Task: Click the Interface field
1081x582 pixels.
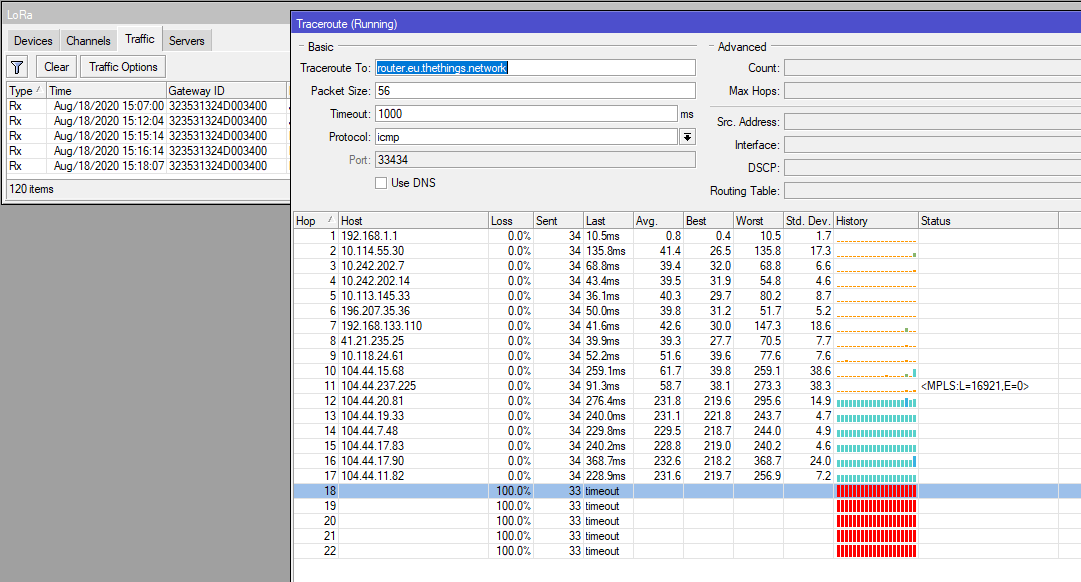Action: (x=932, y=145)
